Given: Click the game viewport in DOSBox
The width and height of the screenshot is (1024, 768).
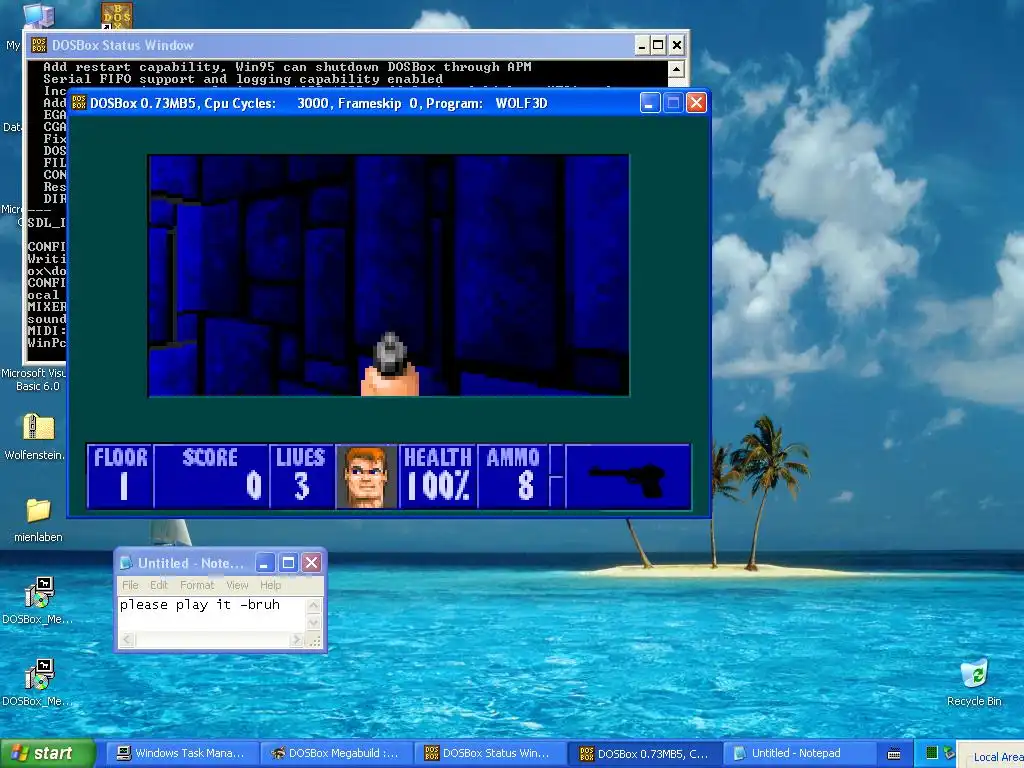Looking at the screenshot, I should [x=389, y=276].
